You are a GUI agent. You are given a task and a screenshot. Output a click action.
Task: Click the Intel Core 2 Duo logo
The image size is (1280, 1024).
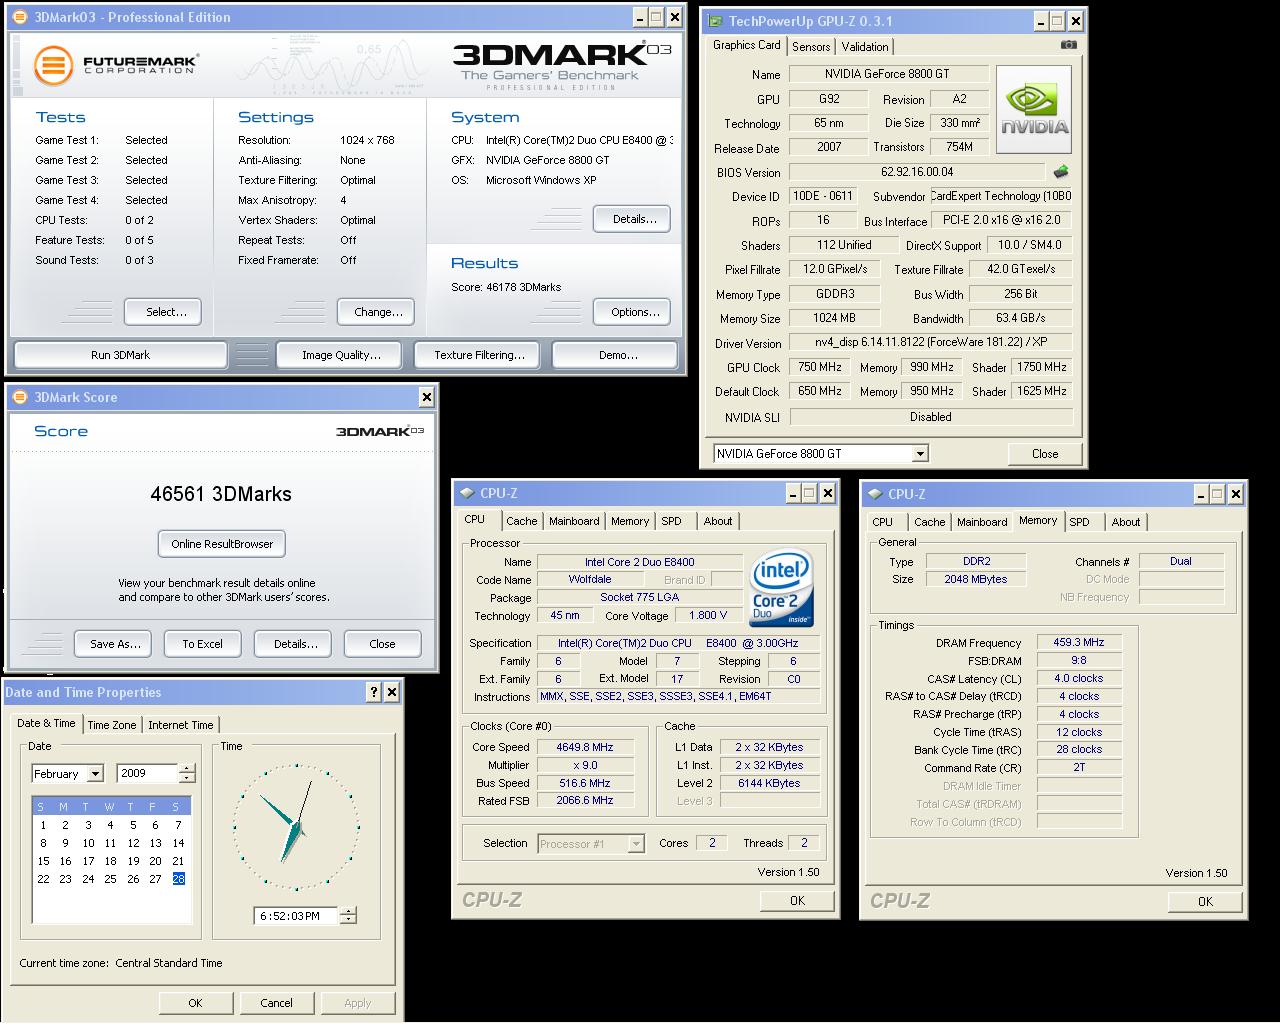(x=781, y=588)
